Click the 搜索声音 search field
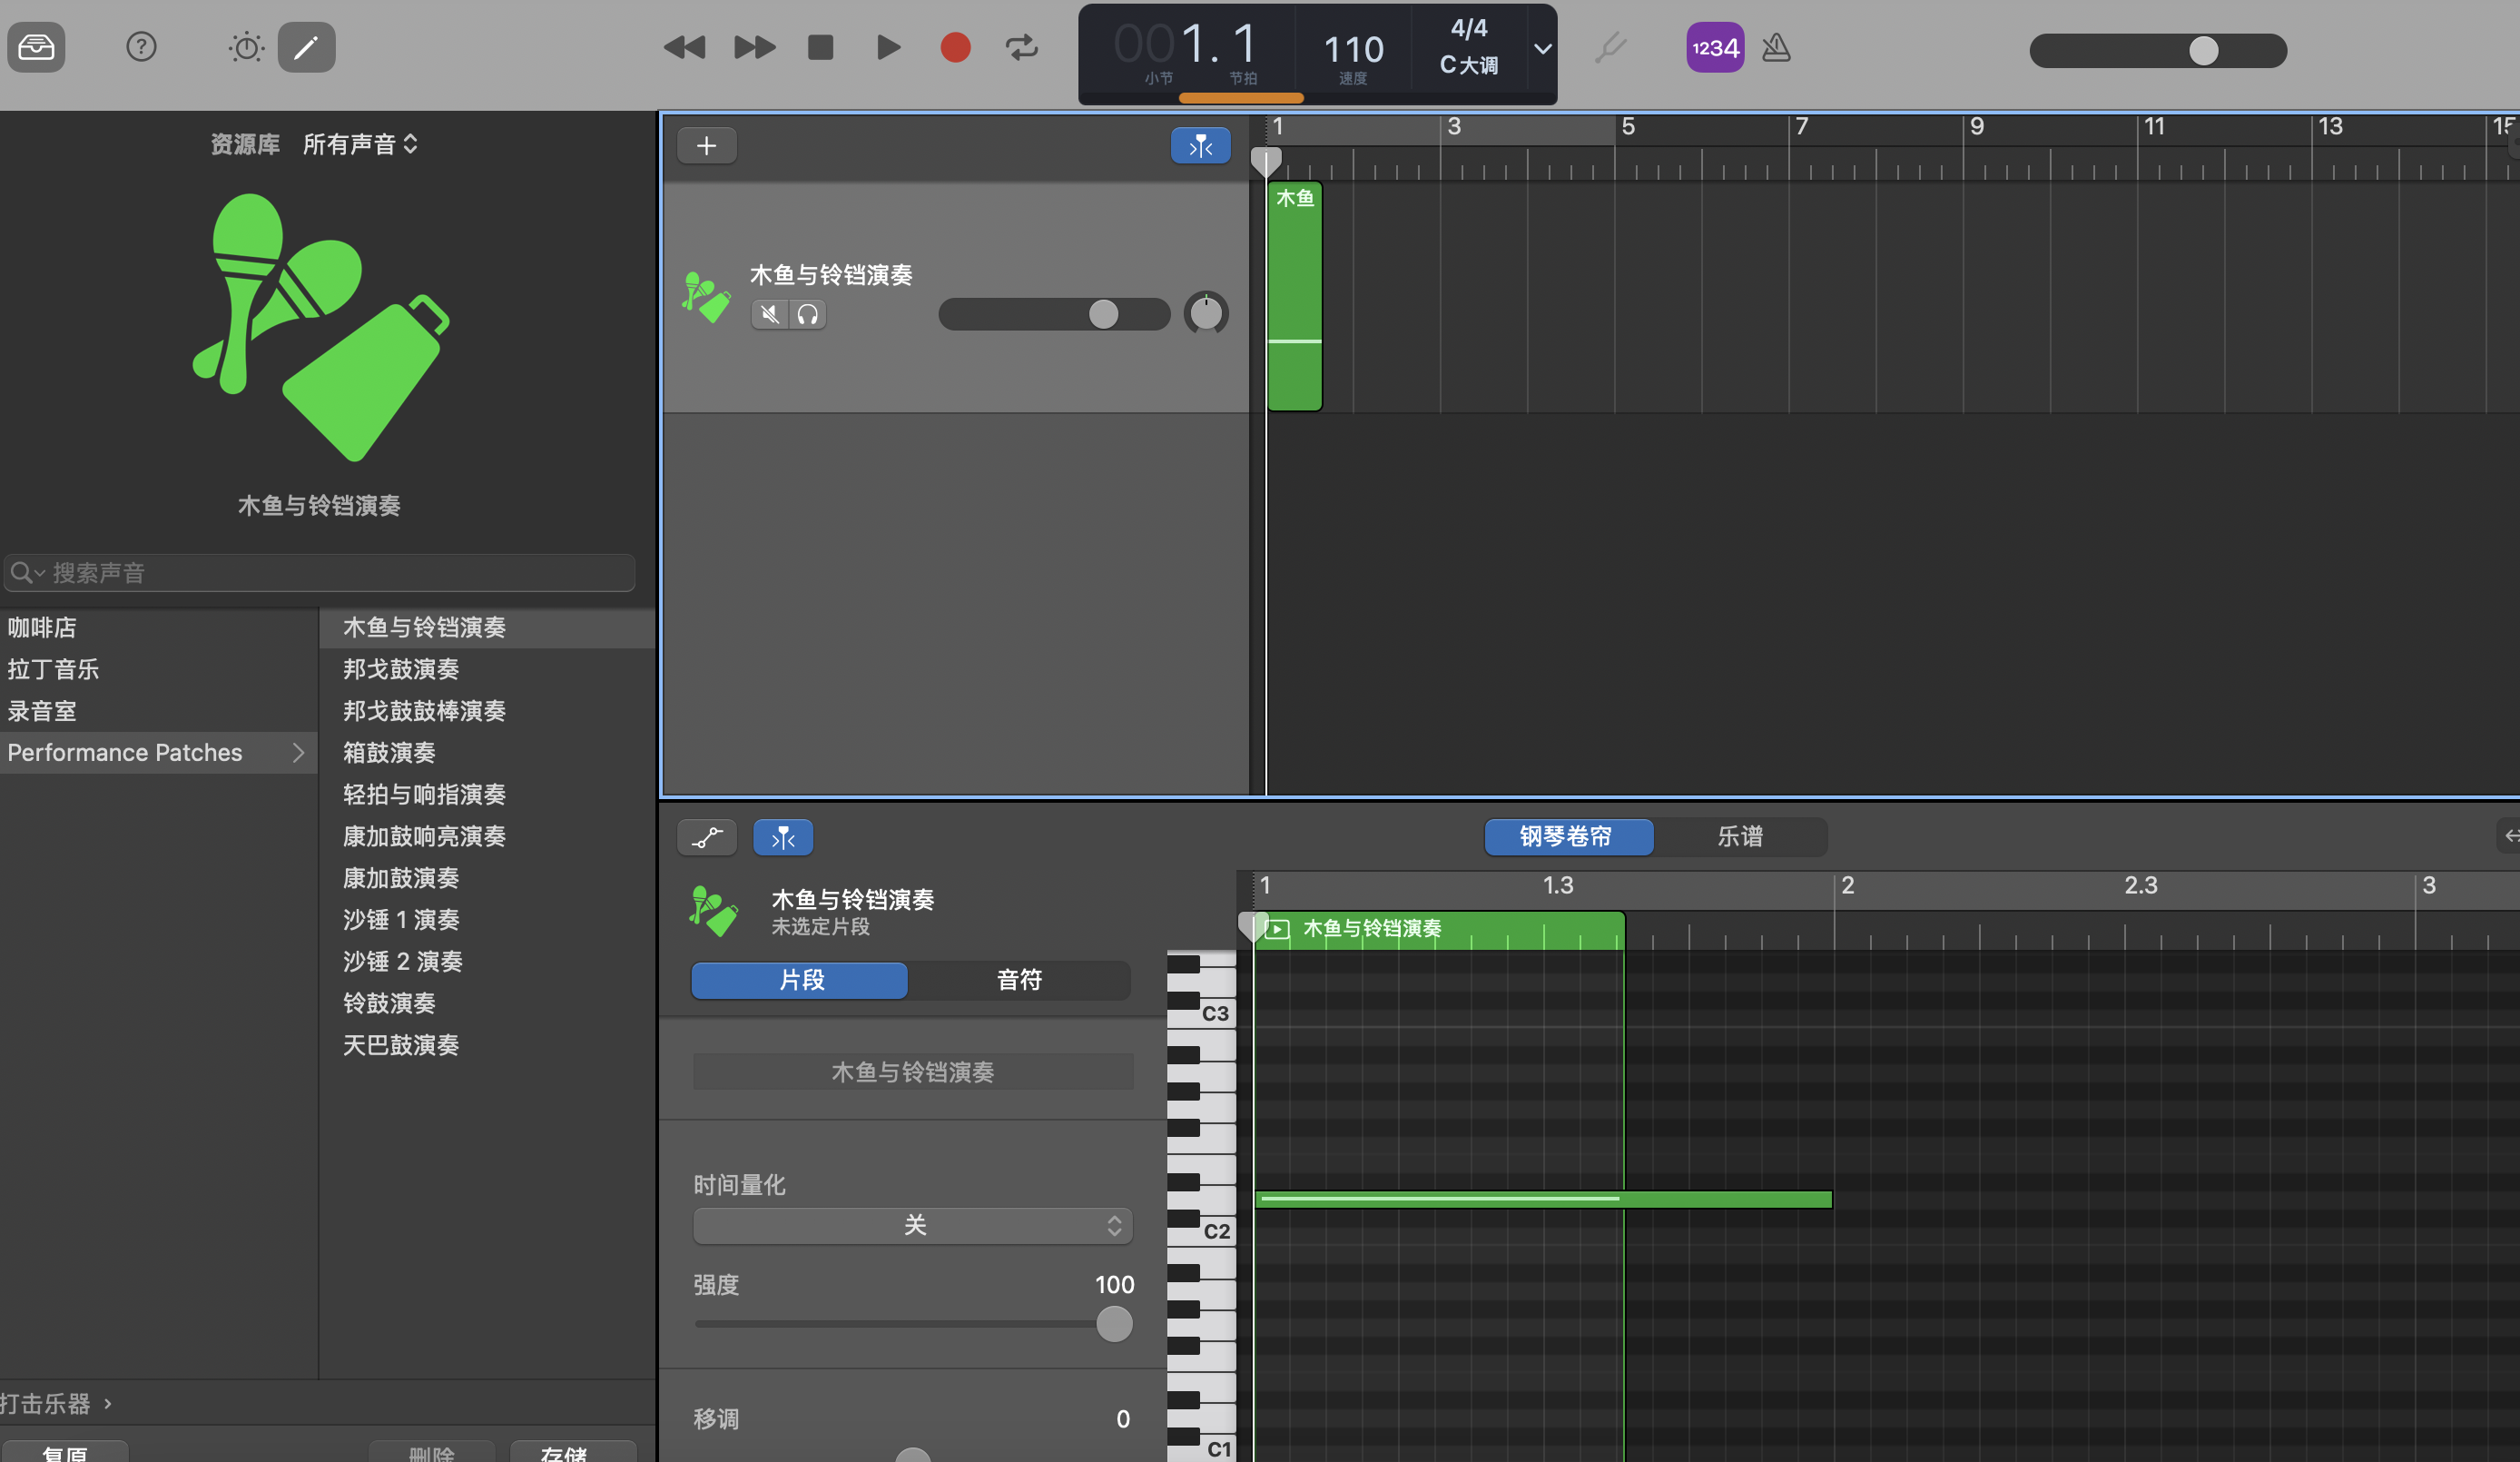 coord(319,573)
